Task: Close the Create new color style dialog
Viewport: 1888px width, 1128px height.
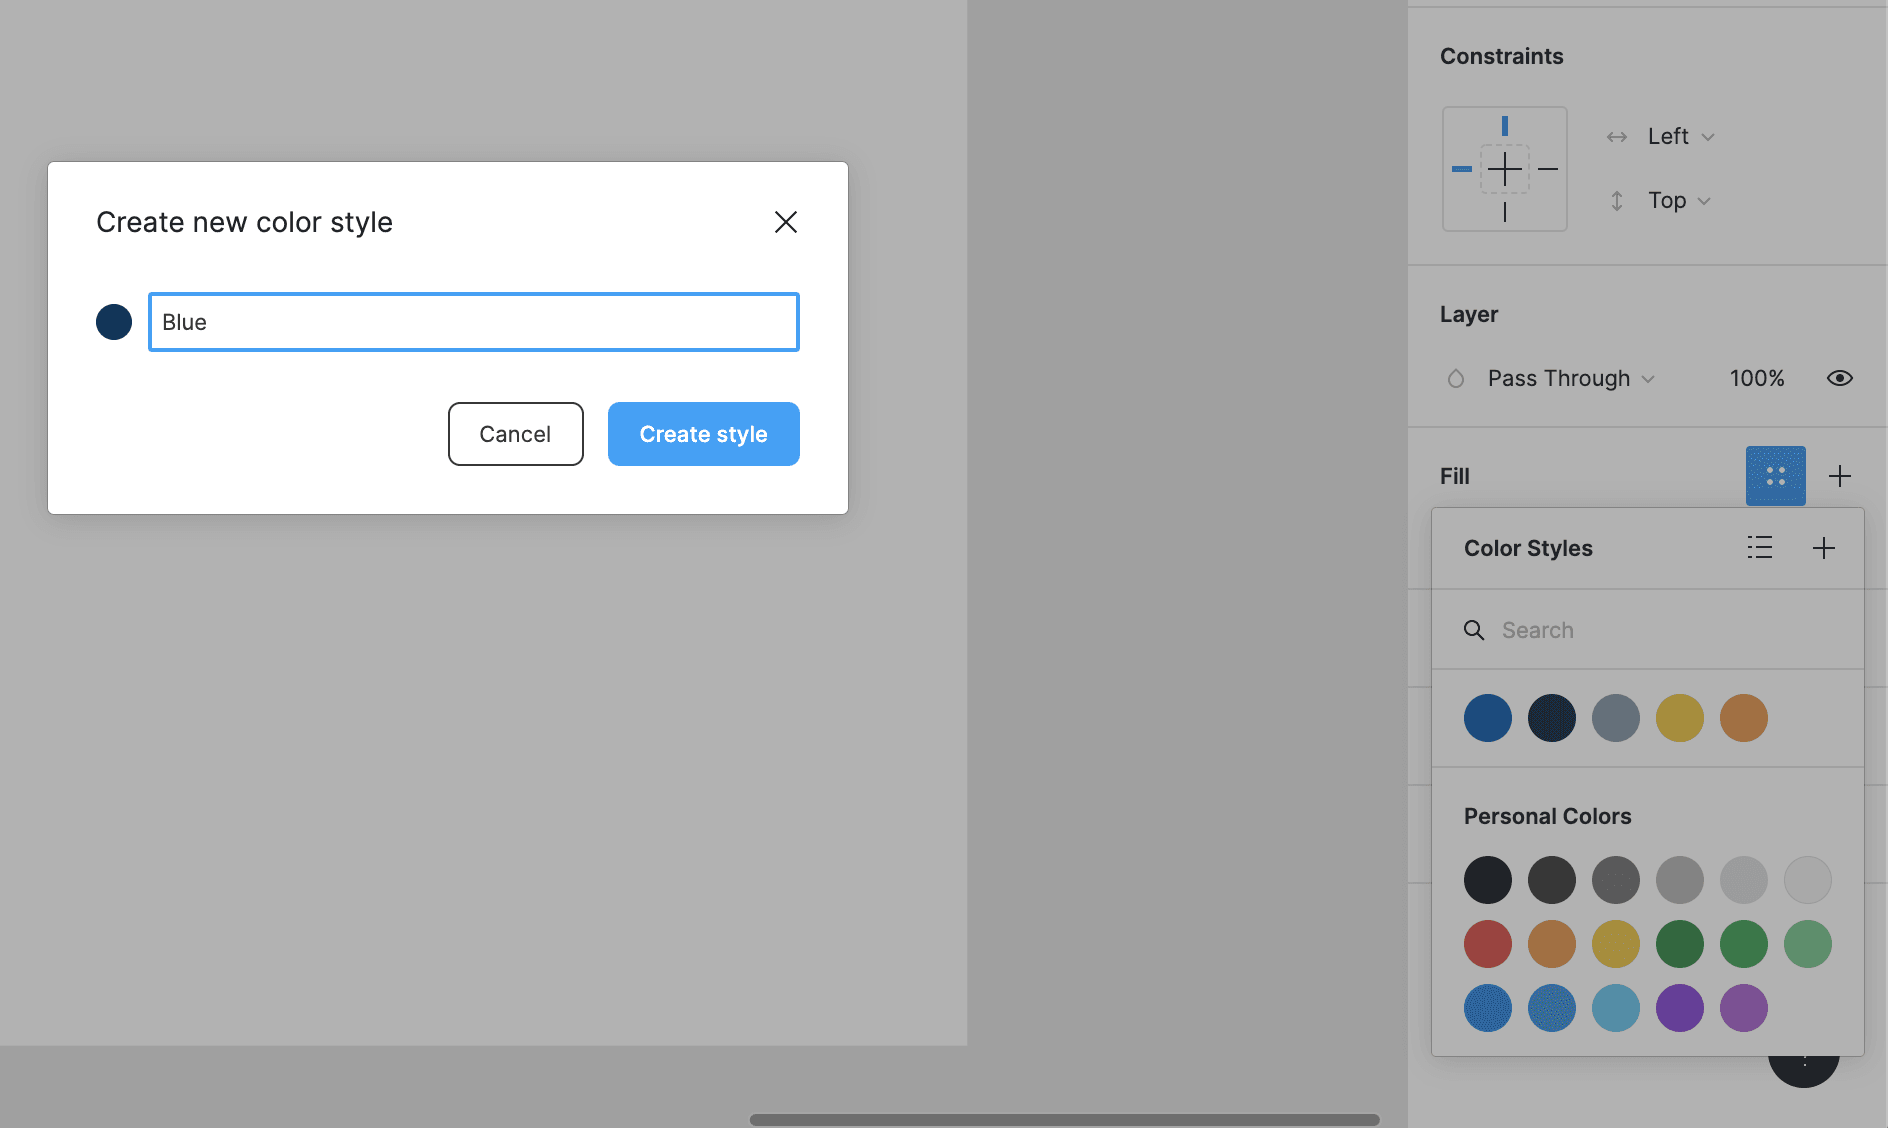Action: tap(786, 222)
